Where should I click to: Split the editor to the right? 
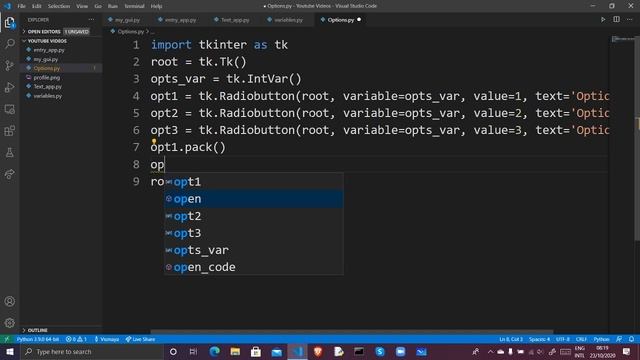(x=616, y=20)
